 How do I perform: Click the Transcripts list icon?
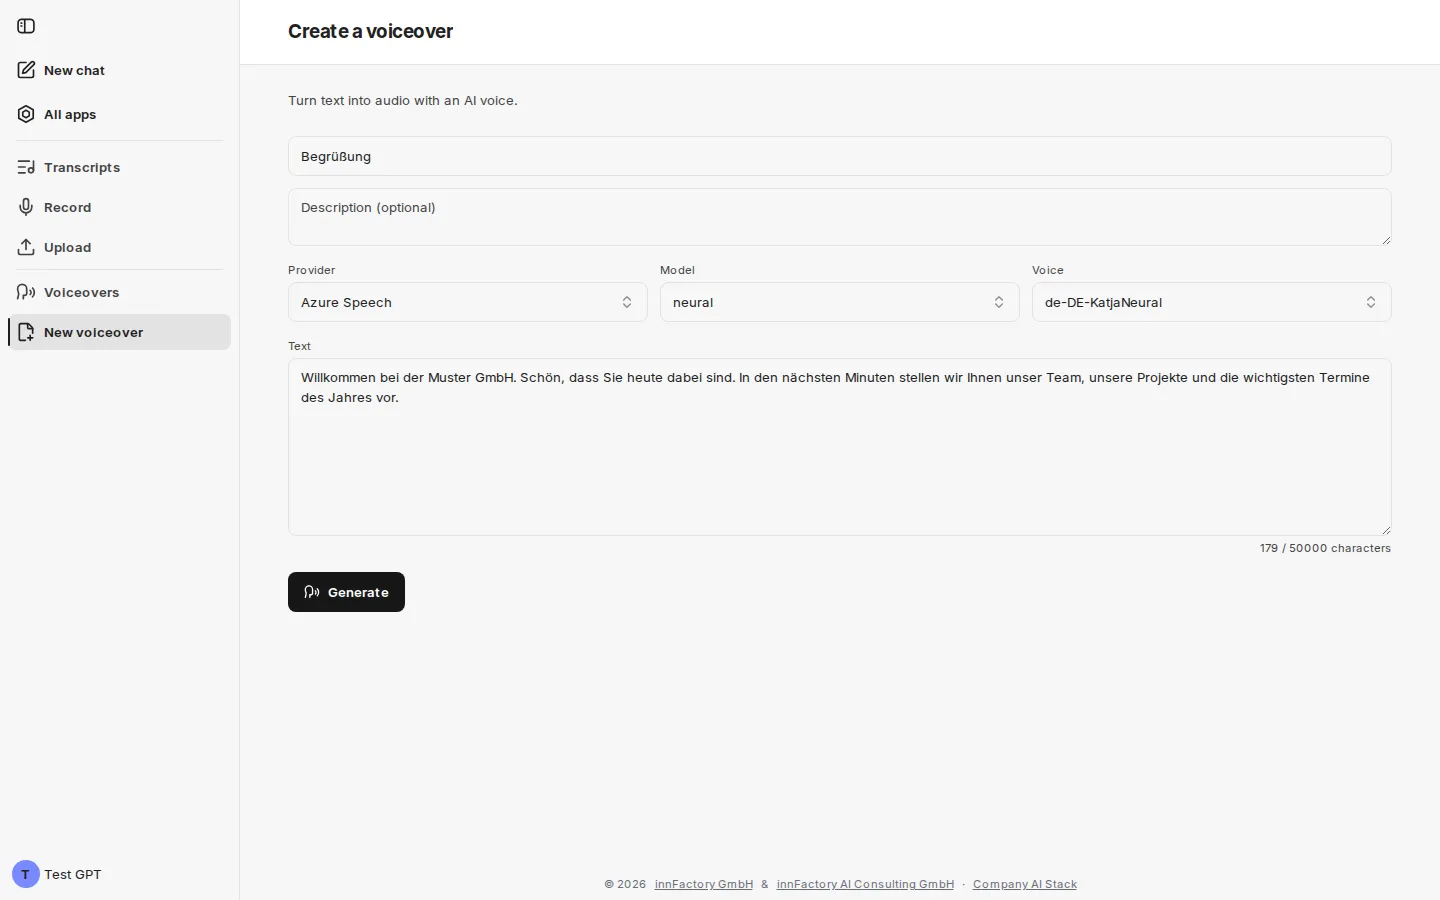(26, 167)
